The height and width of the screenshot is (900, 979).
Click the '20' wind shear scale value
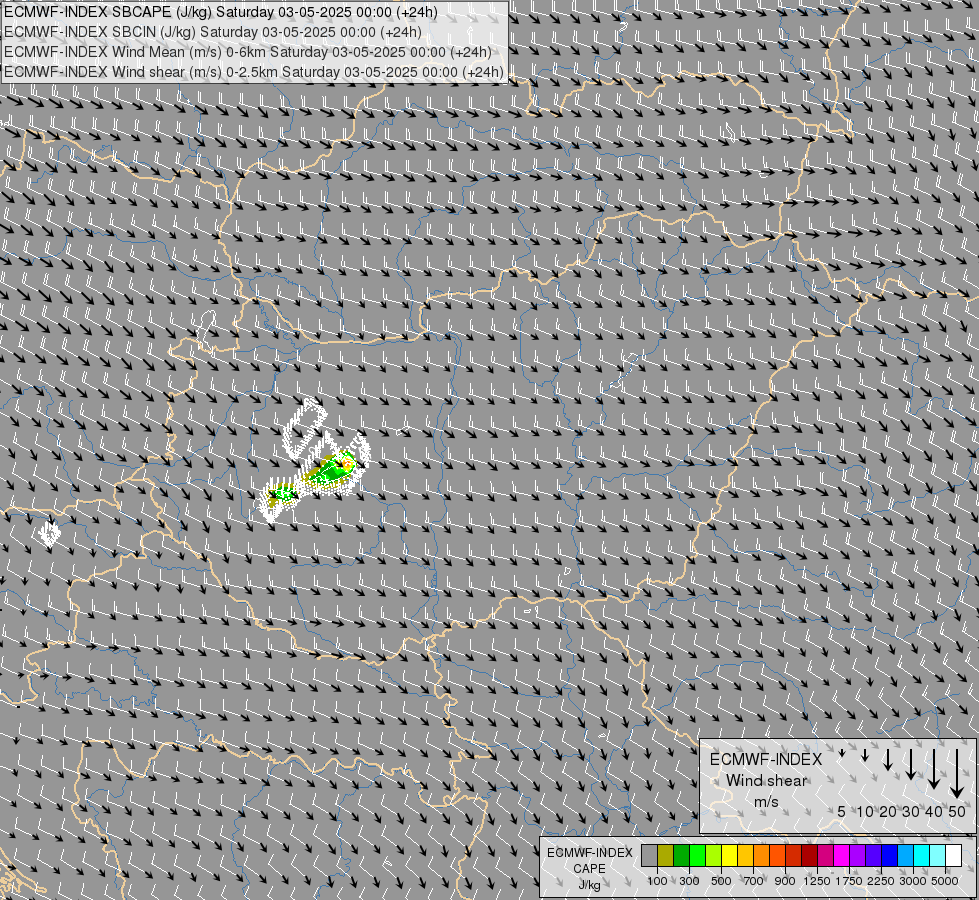click(x=888, y=811)
